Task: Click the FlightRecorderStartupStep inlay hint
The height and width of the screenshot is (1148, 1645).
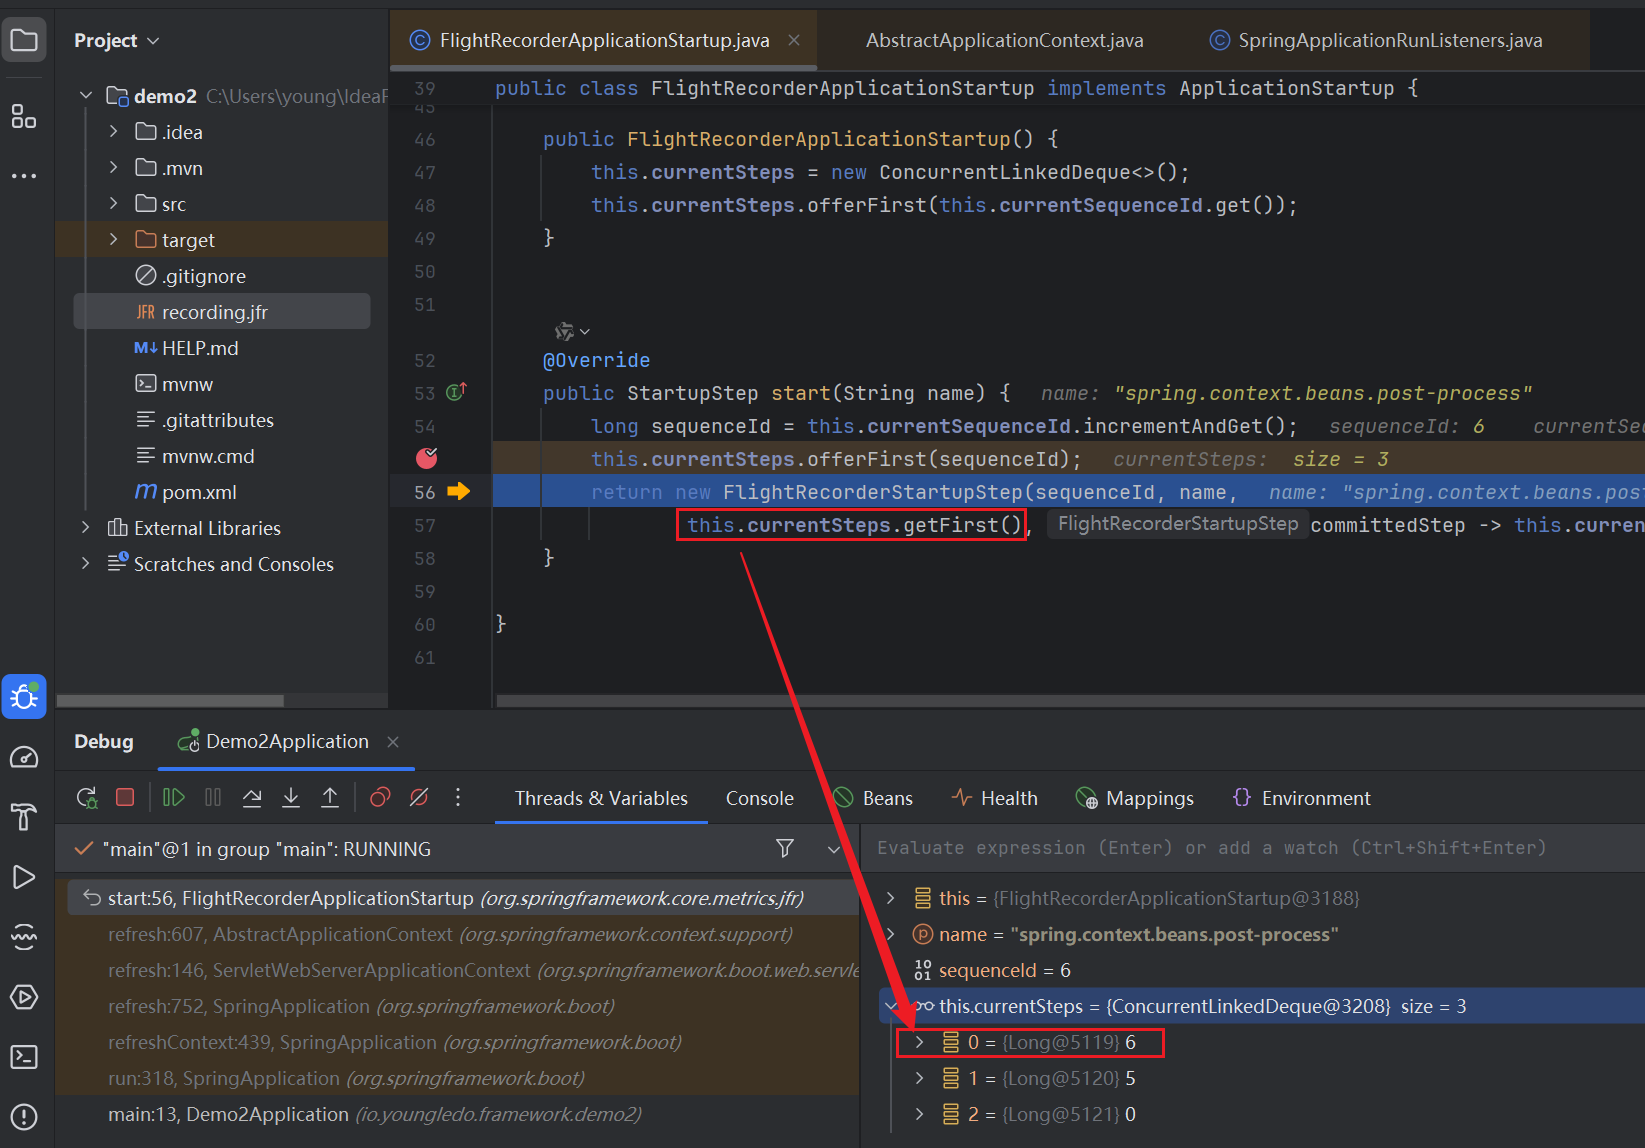Action: tap(1178, 524)
